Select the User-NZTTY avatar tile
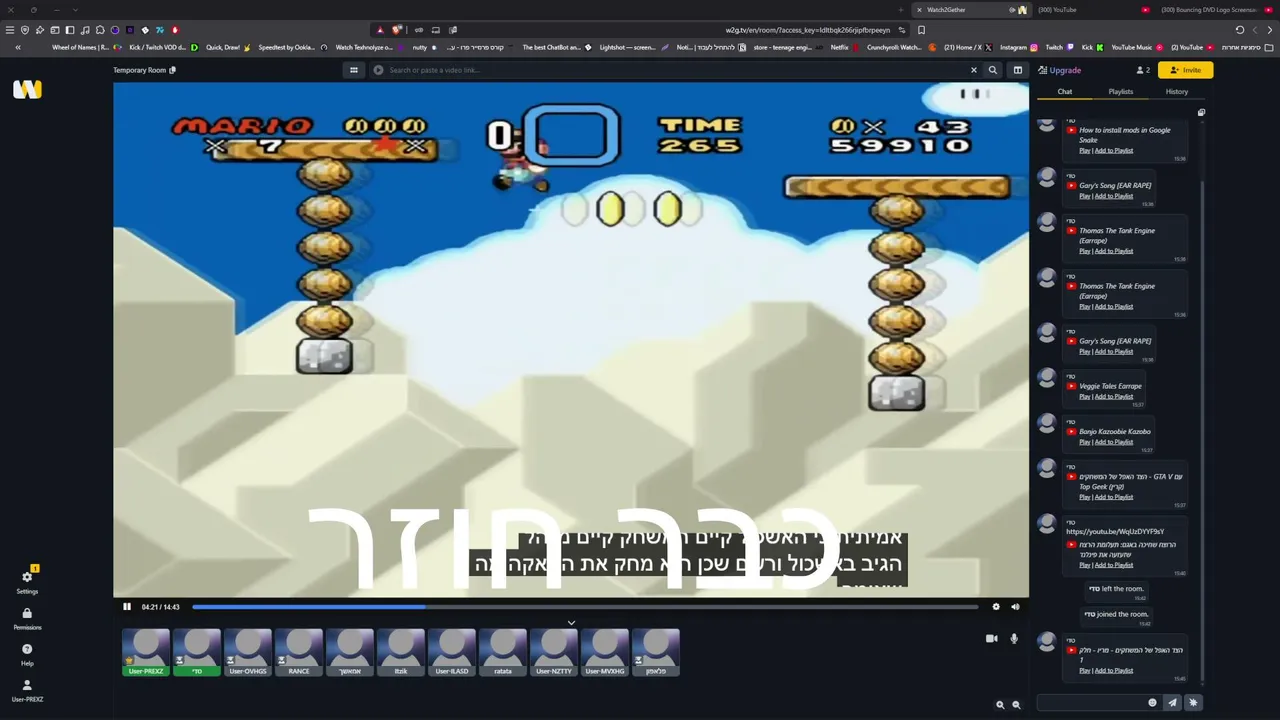The height and width of the screenshot is (720, 1280). 554,652
